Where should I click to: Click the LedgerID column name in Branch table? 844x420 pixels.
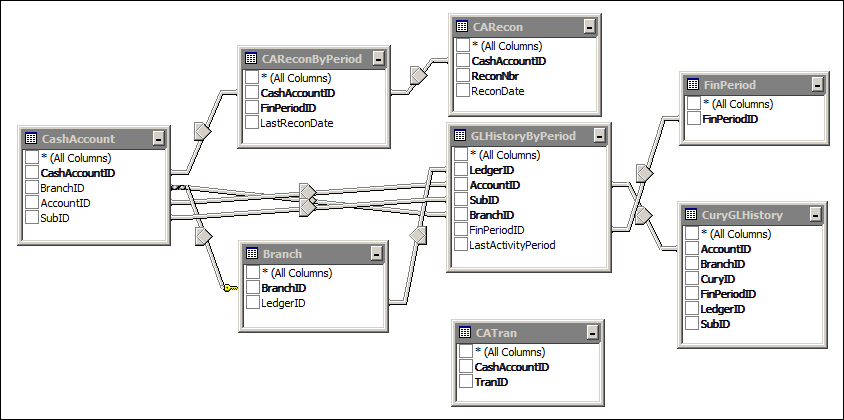283,303
